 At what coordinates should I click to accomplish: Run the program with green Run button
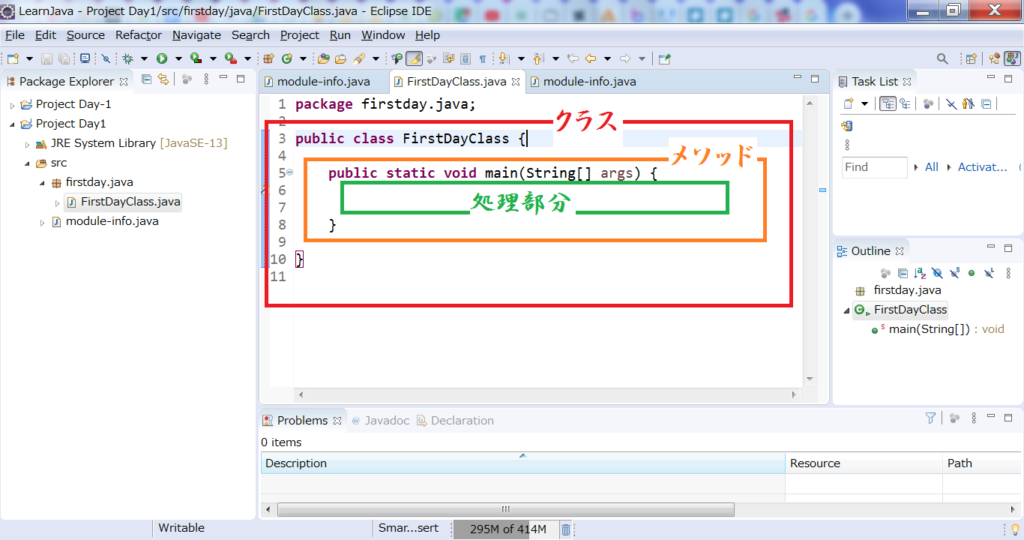(x=161, y=59)
